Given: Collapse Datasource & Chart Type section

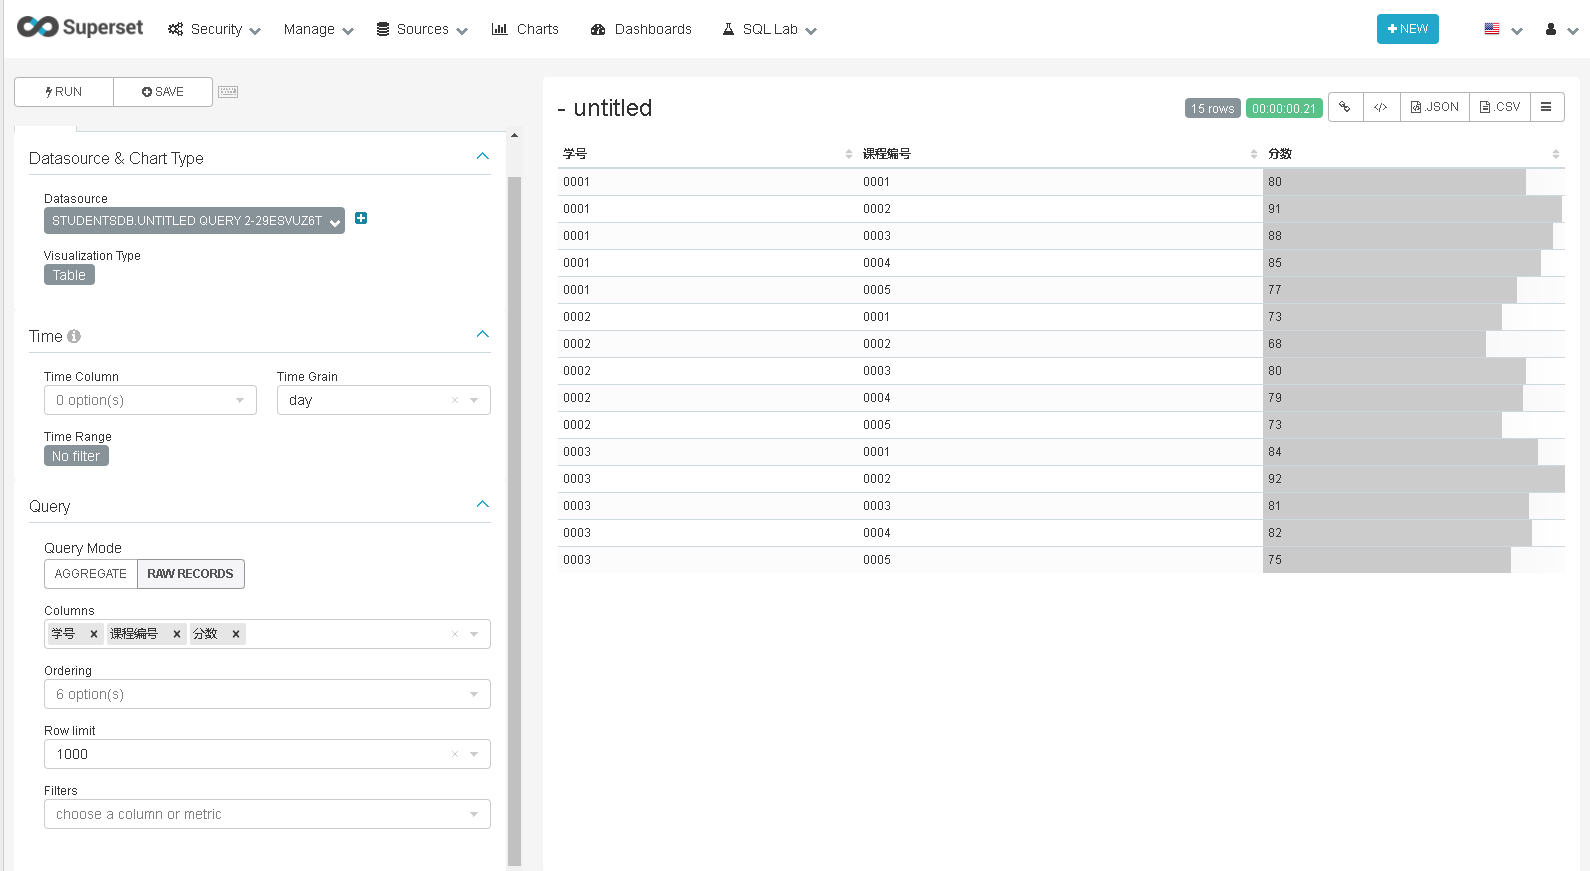Looking at the screenshot, I should [483, 156].
